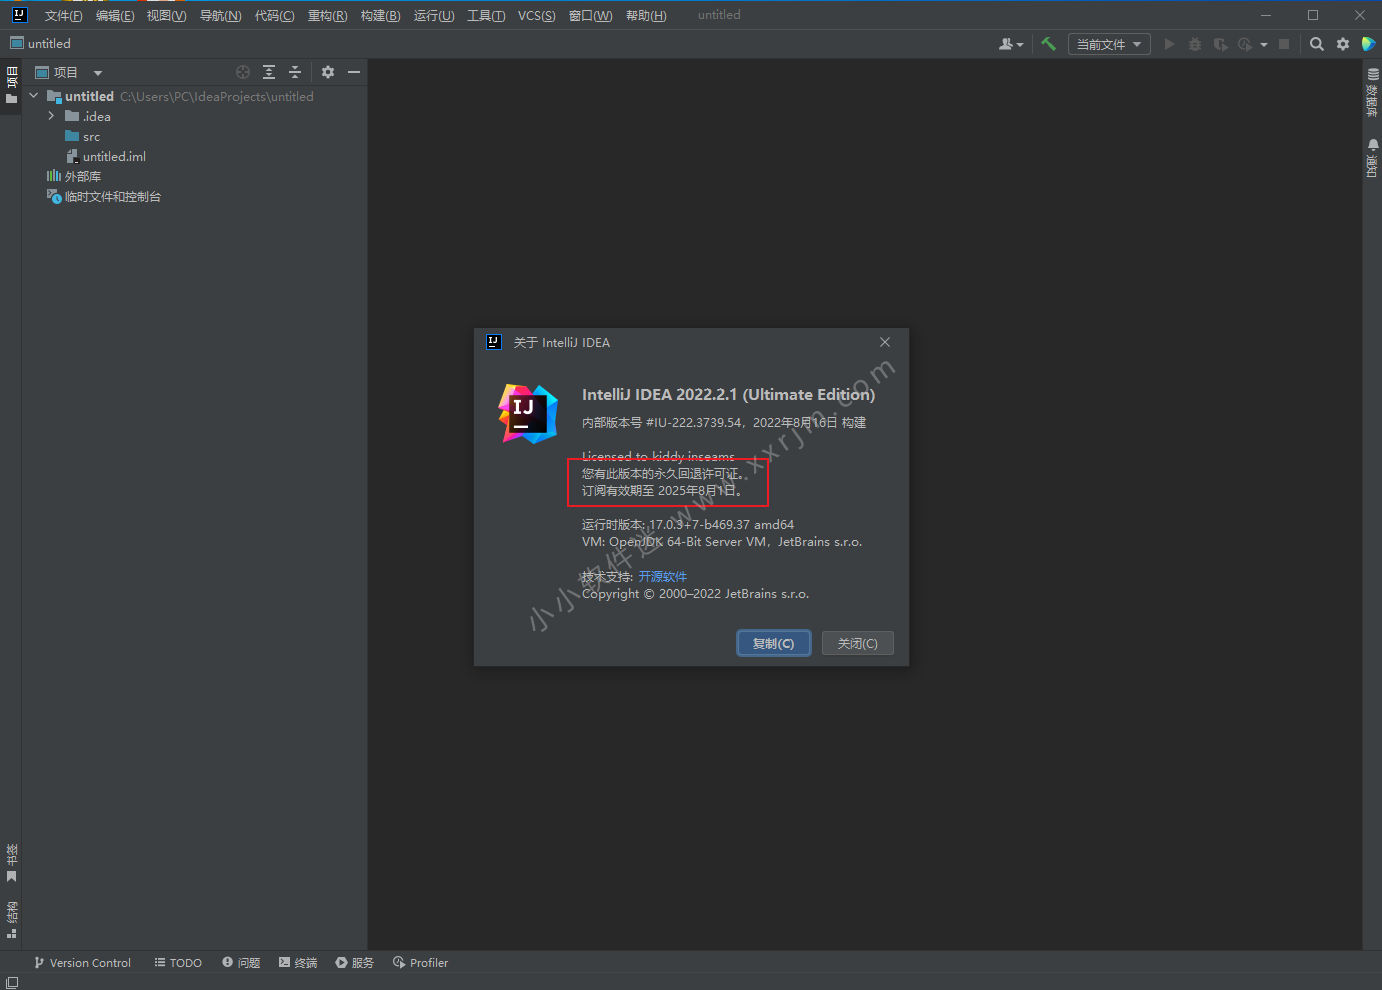1382x990 pixels.
Task: Open the Version Control tool window tab
Action: 83,963
